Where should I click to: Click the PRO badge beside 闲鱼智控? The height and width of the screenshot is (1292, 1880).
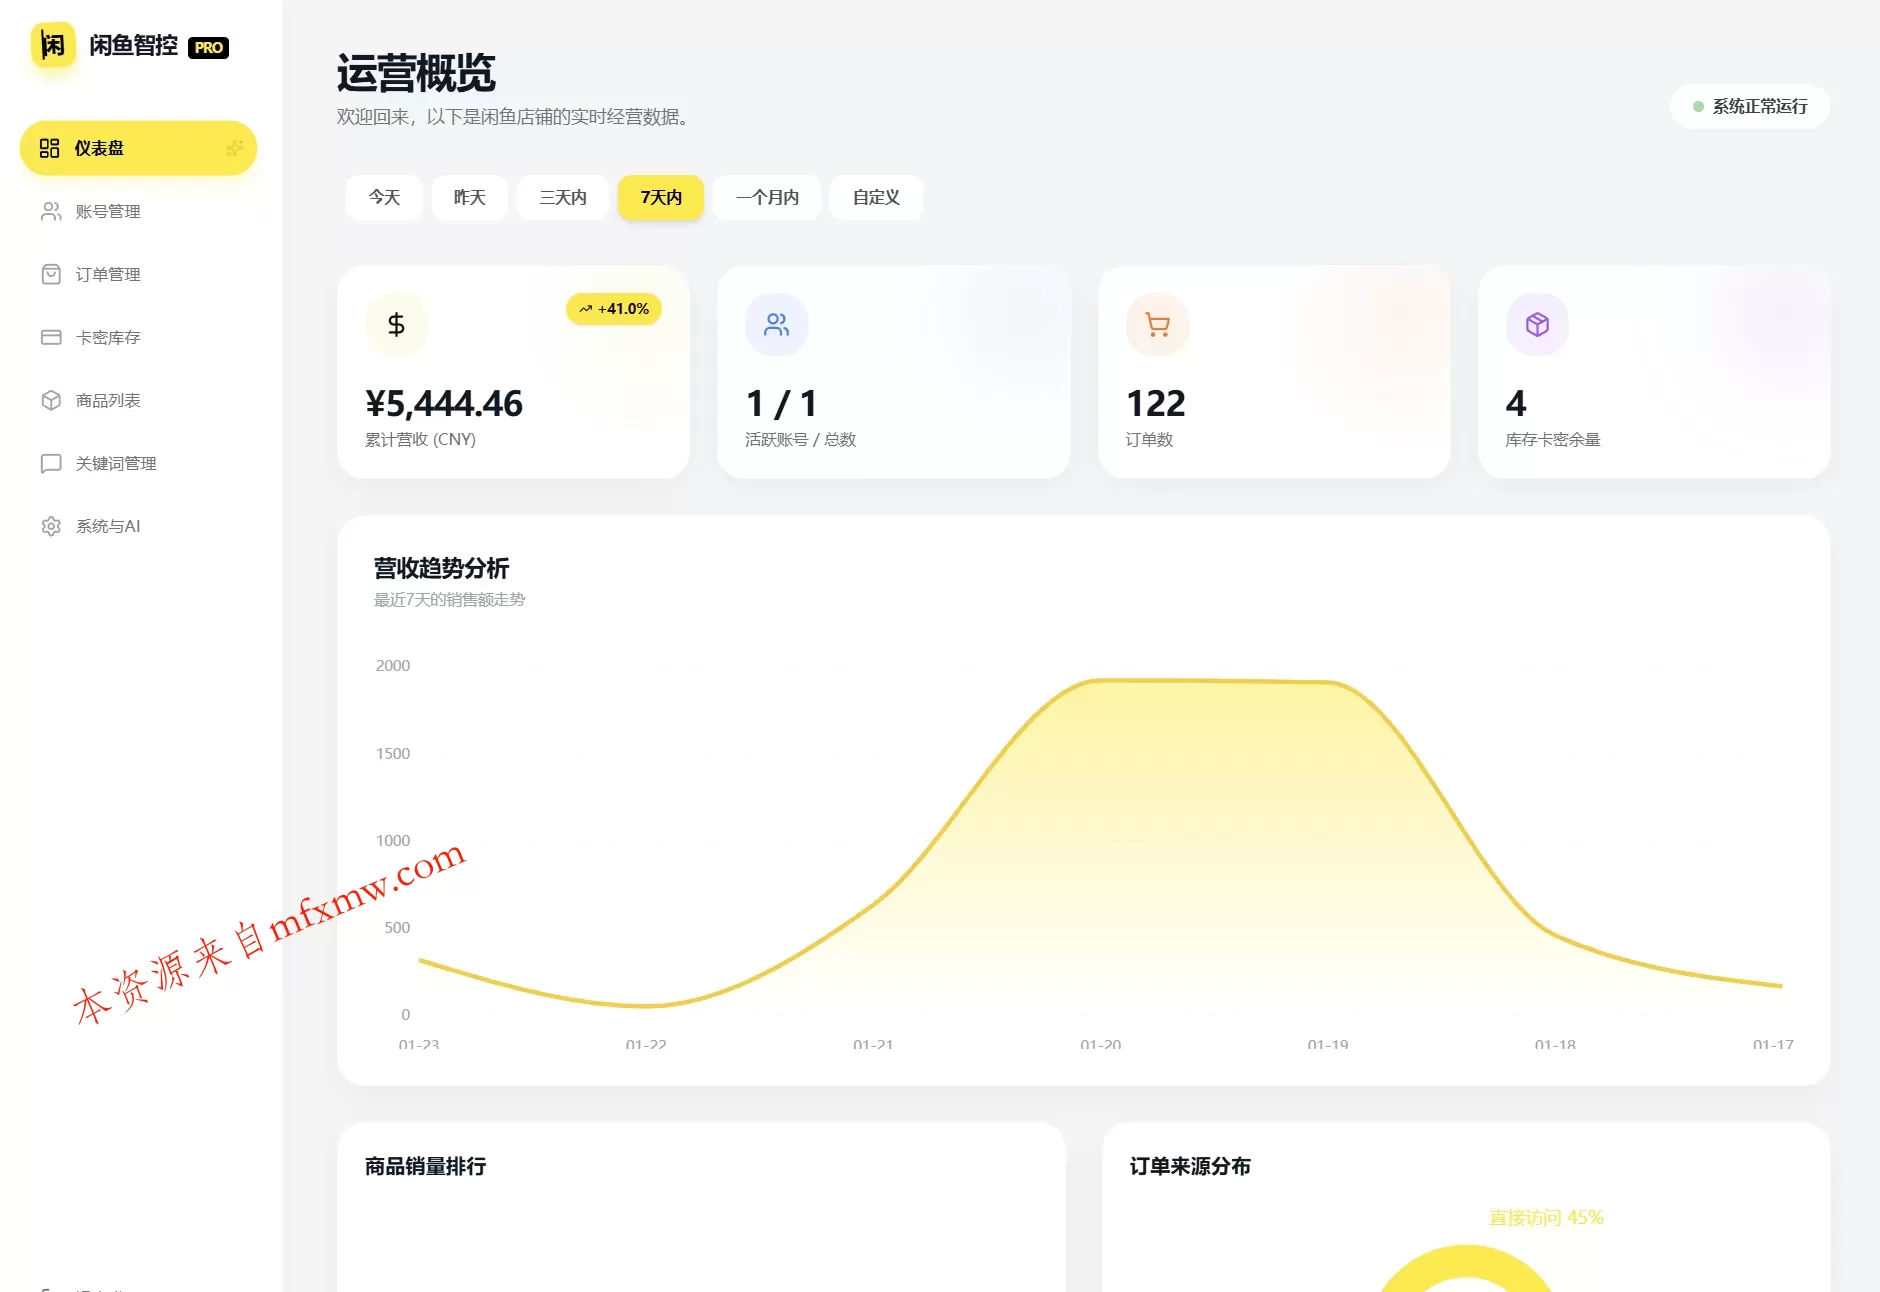click(x=209, y=47)
